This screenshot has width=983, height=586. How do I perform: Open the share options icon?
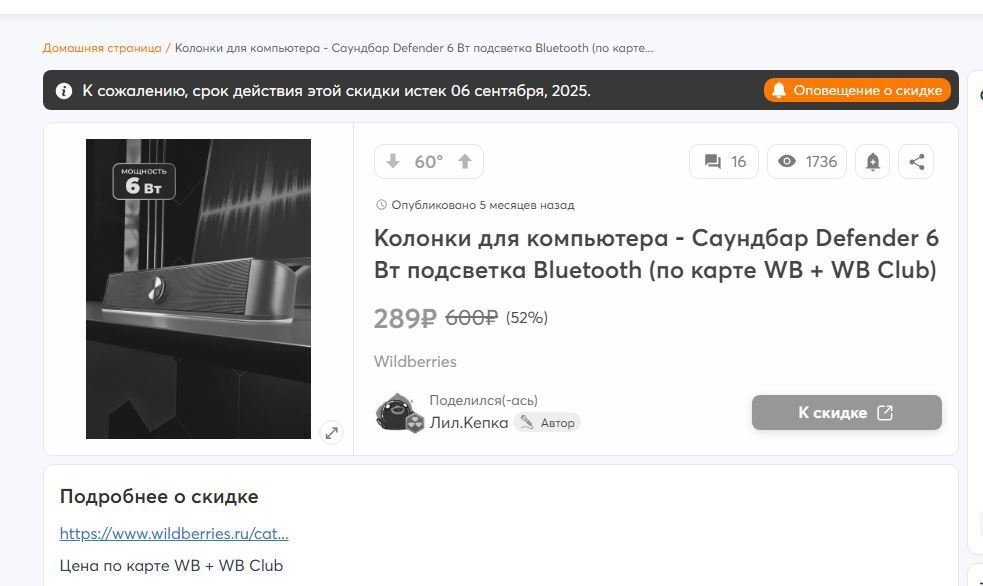[x=916, y=162]
